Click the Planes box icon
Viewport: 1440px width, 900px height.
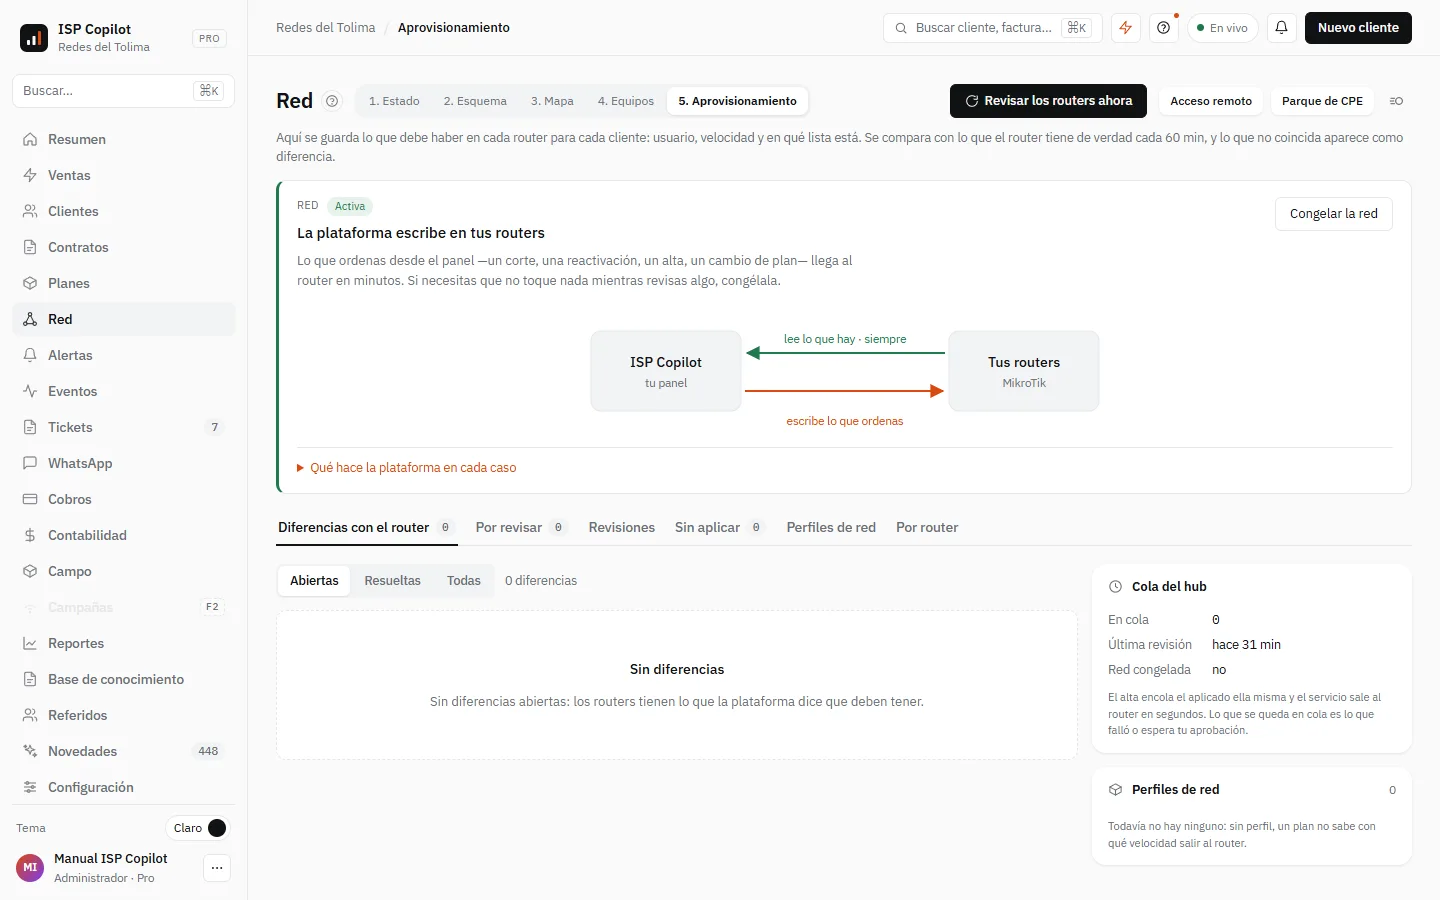coord(30,283)
